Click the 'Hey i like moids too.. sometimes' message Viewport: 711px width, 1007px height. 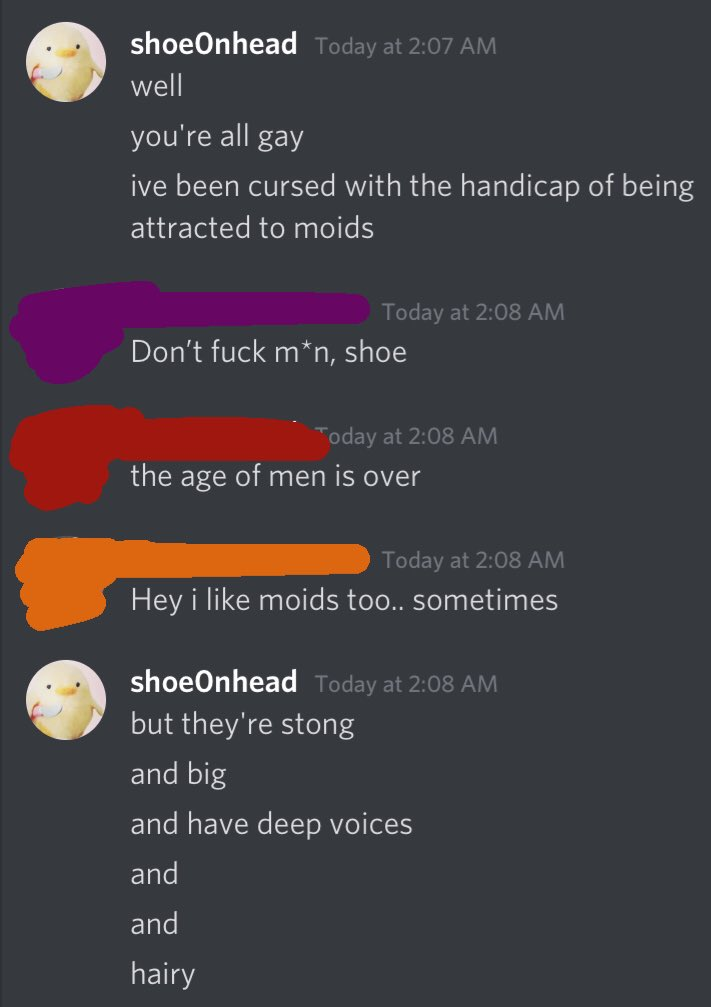[344, 601]
